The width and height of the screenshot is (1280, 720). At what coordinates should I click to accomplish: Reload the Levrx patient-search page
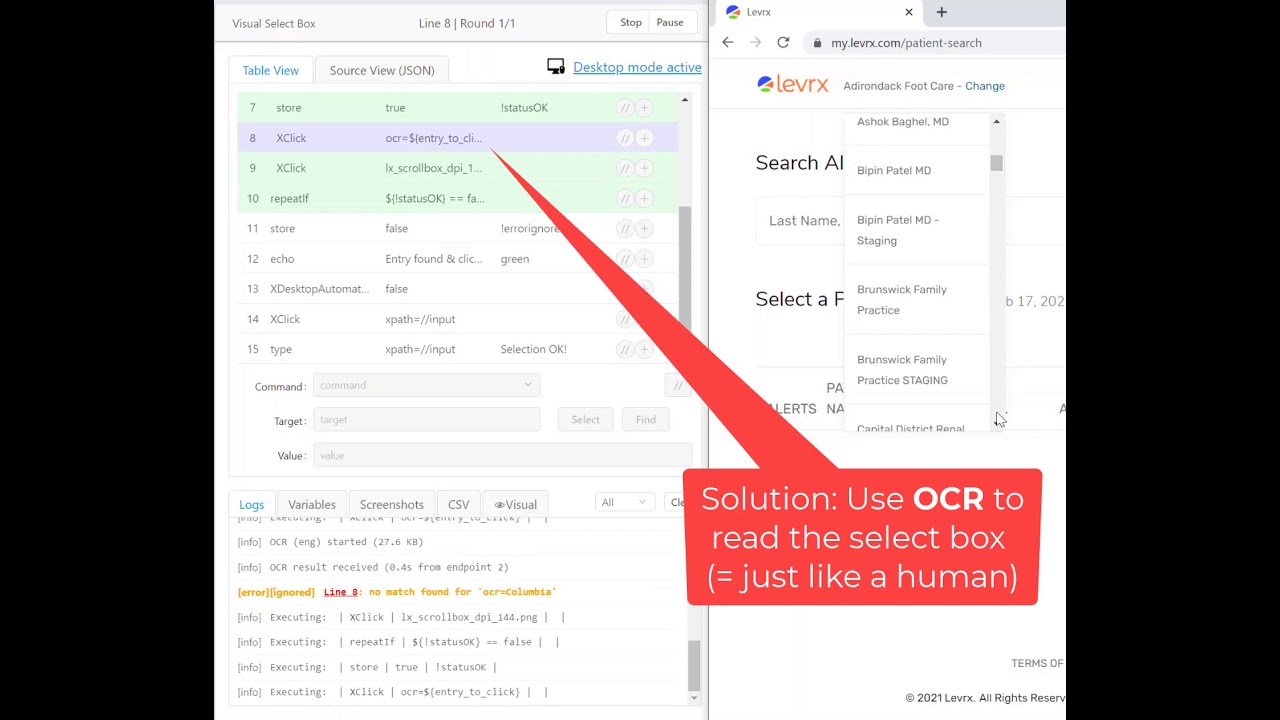click(783, 42)
